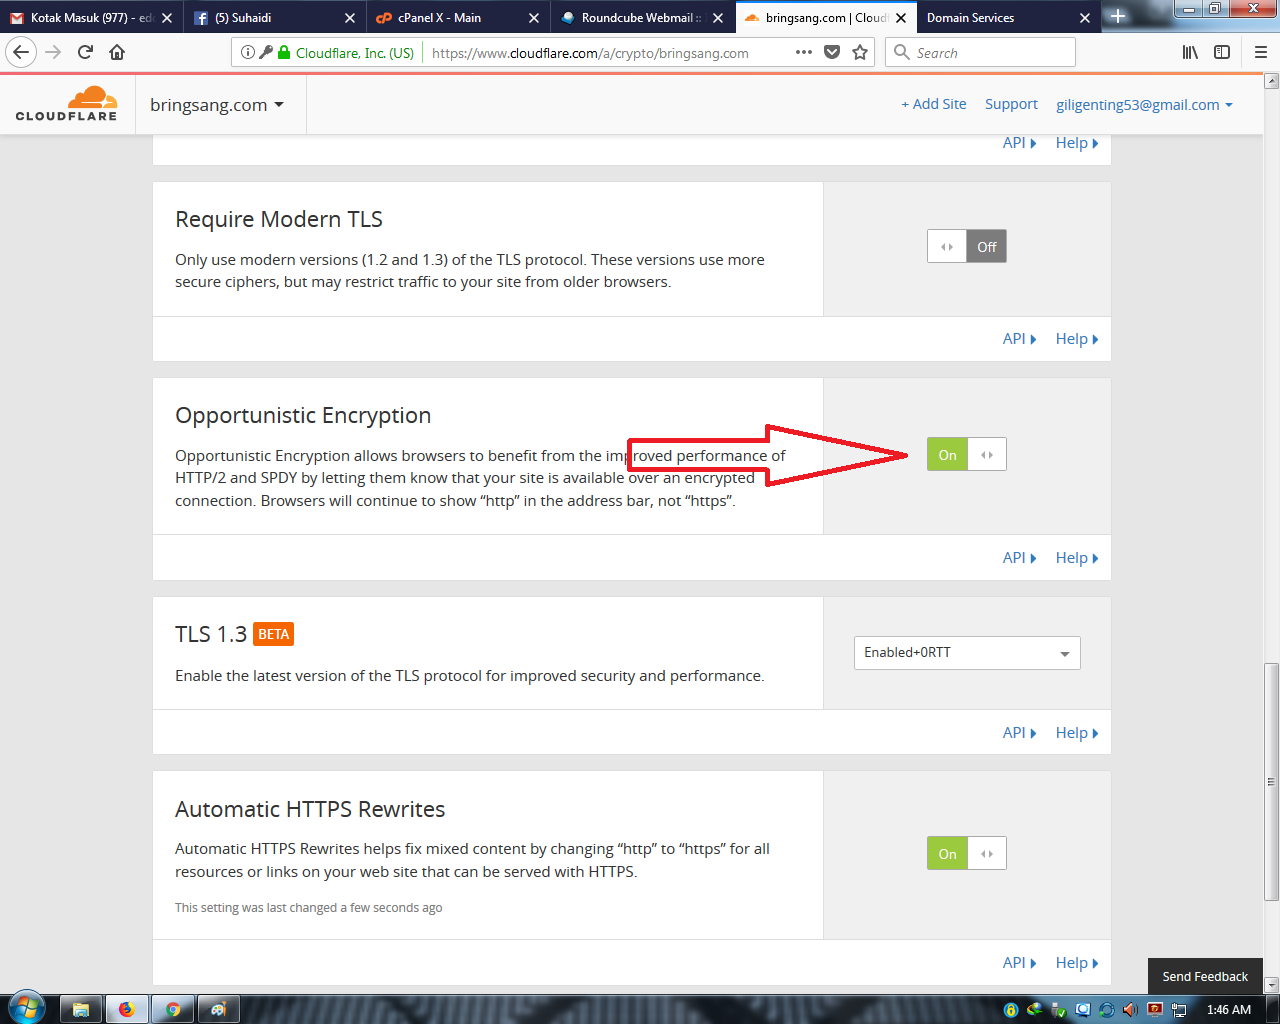Reload the current page
1280x1024 pixels.
pos(86,52)
